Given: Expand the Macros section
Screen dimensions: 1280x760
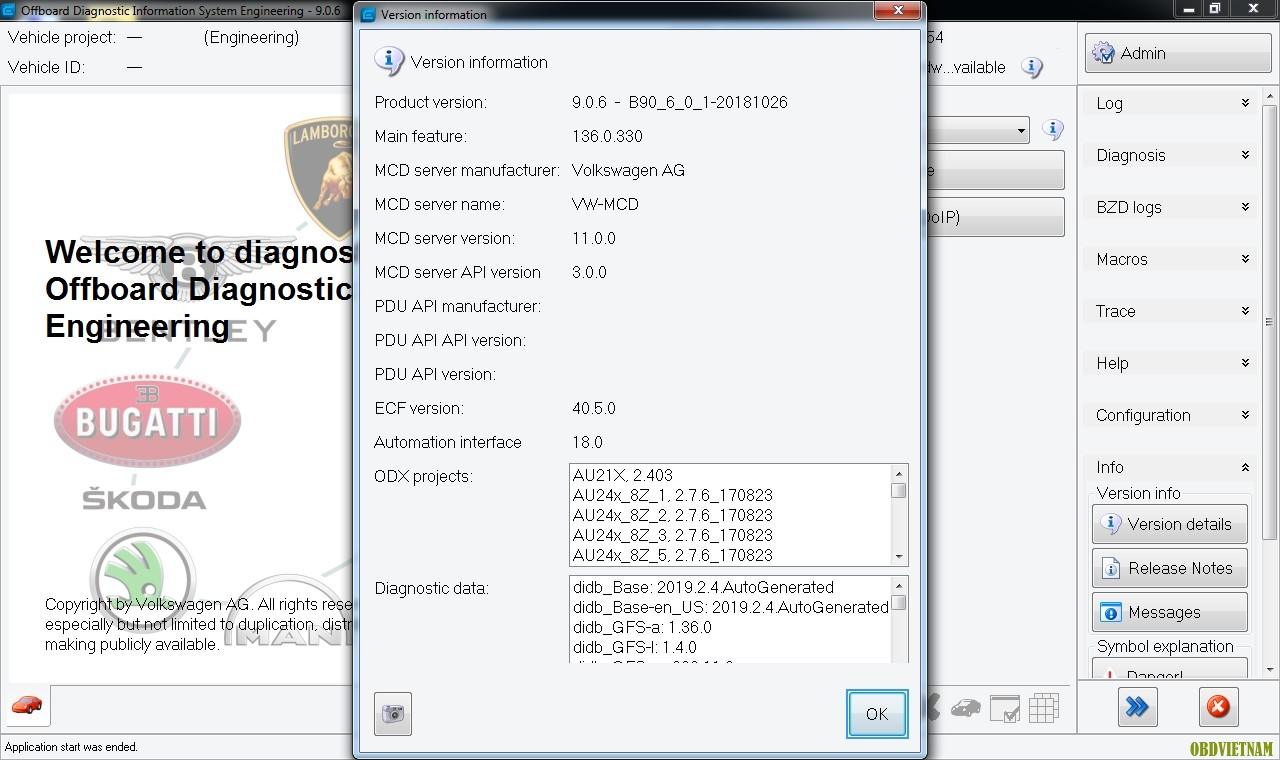Looking at the screenshot, I should click(x=1170, y=259).
